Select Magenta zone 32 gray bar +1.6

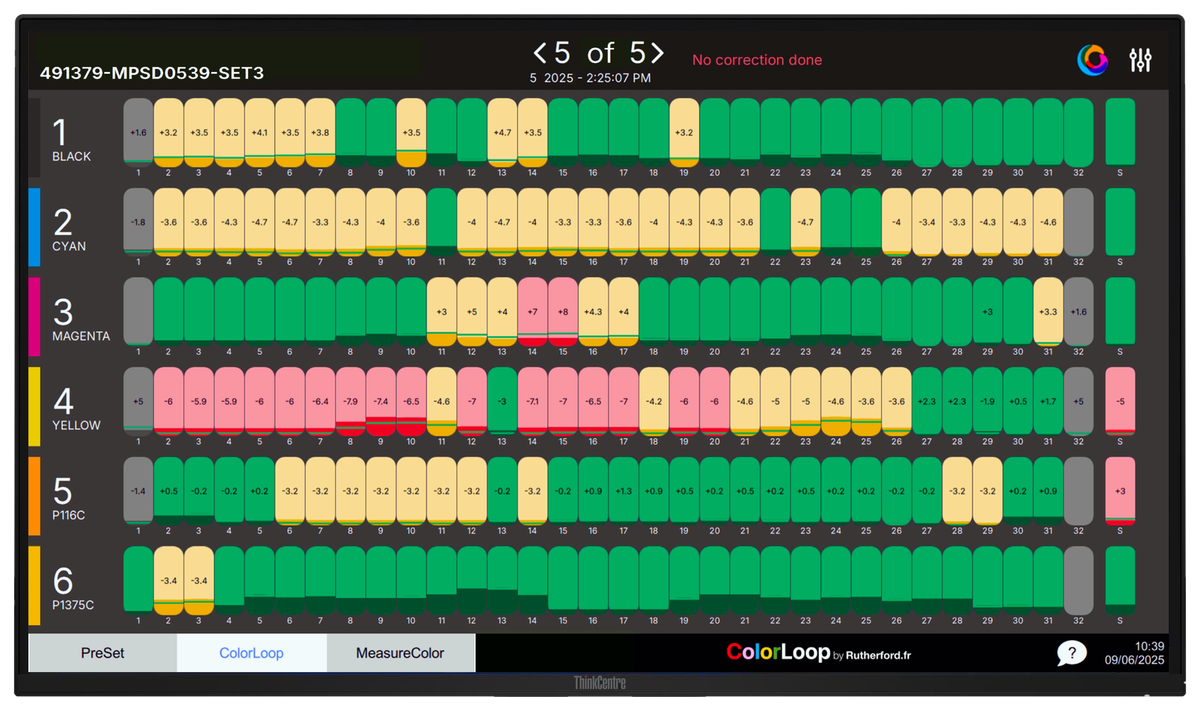click(1079, 312)
